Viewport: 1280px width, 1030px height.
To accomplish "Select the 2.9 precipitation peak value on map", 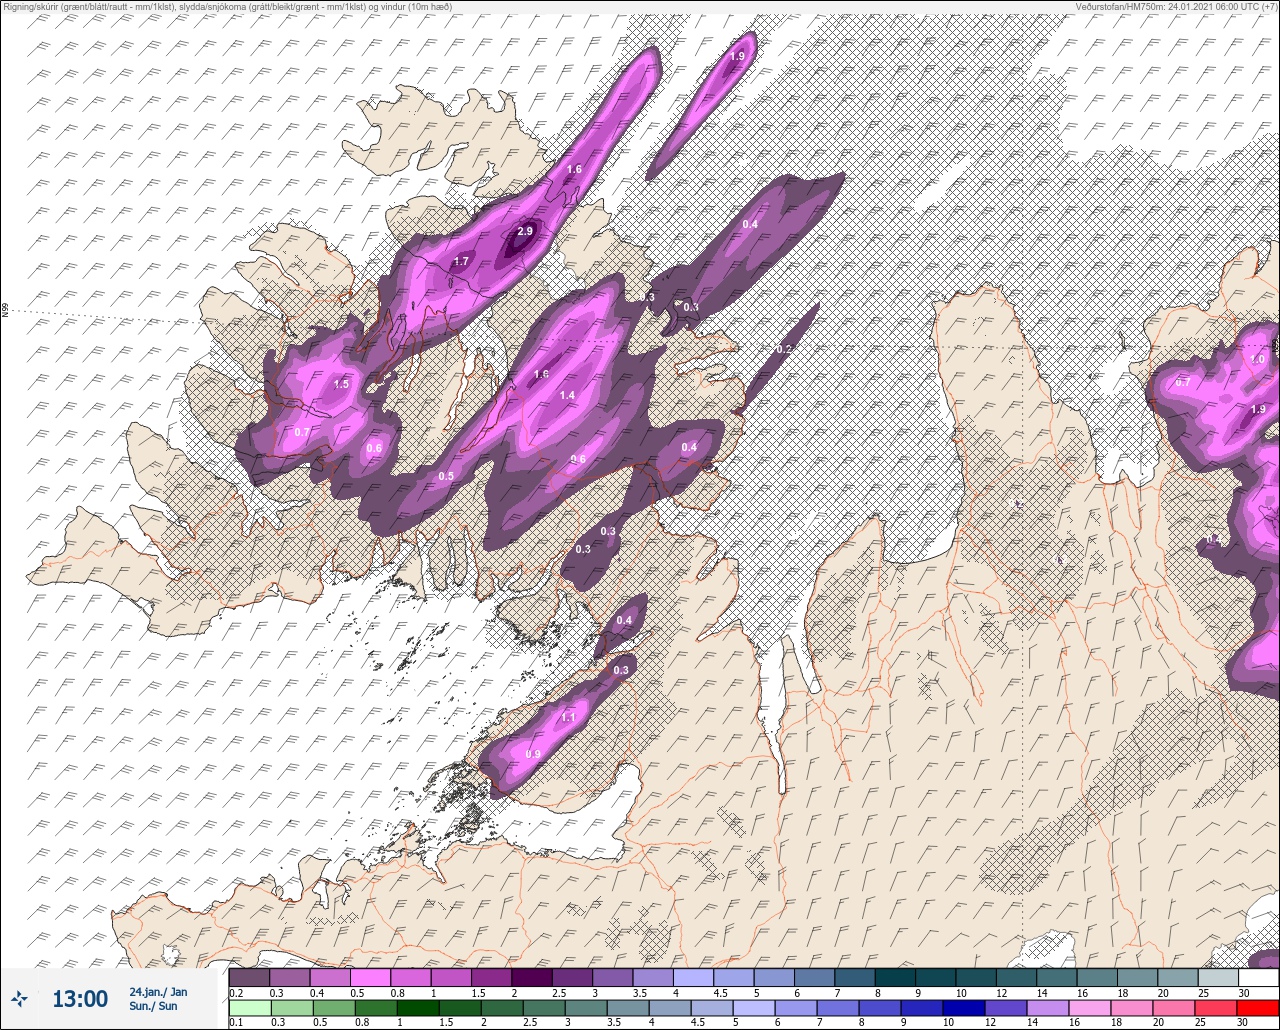I will [x=525, y=232].
